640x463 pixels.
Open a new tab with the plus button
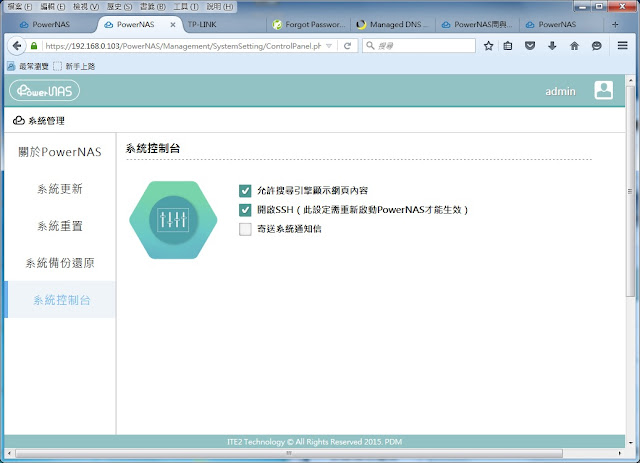[615, 24]
